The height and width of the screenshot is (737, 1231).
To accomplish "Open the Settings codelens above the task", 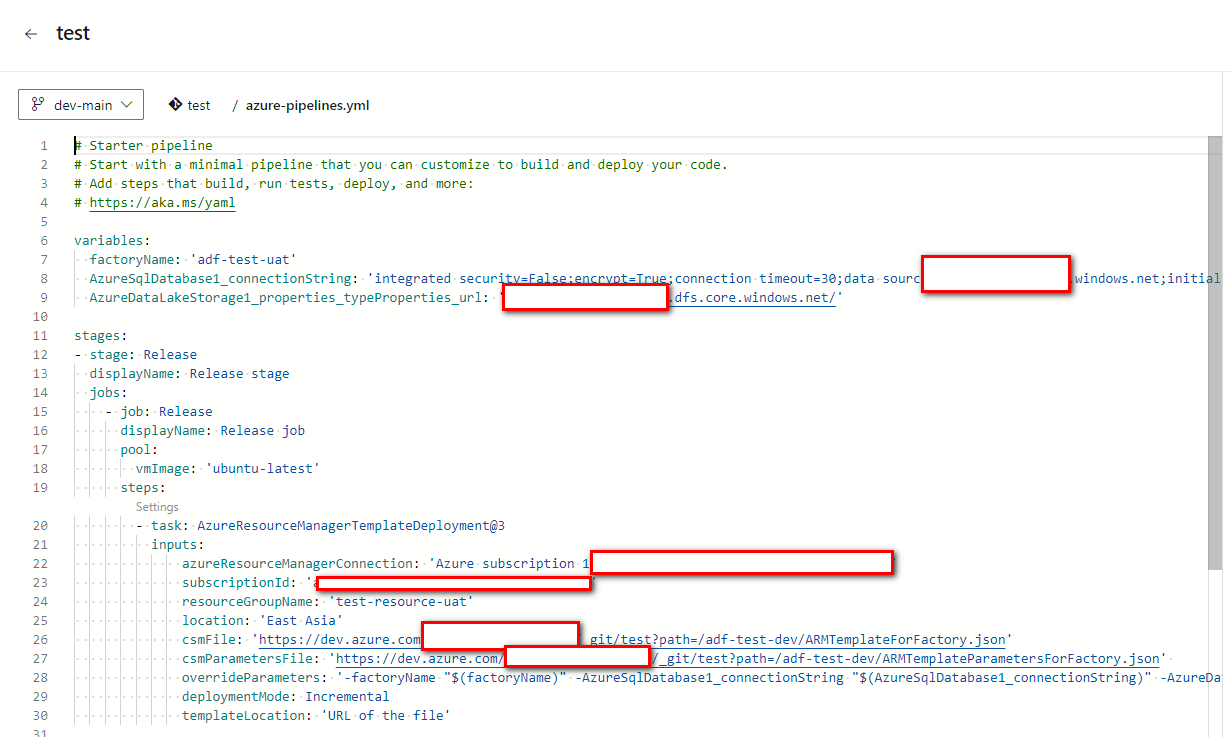I will coord(157,507).
